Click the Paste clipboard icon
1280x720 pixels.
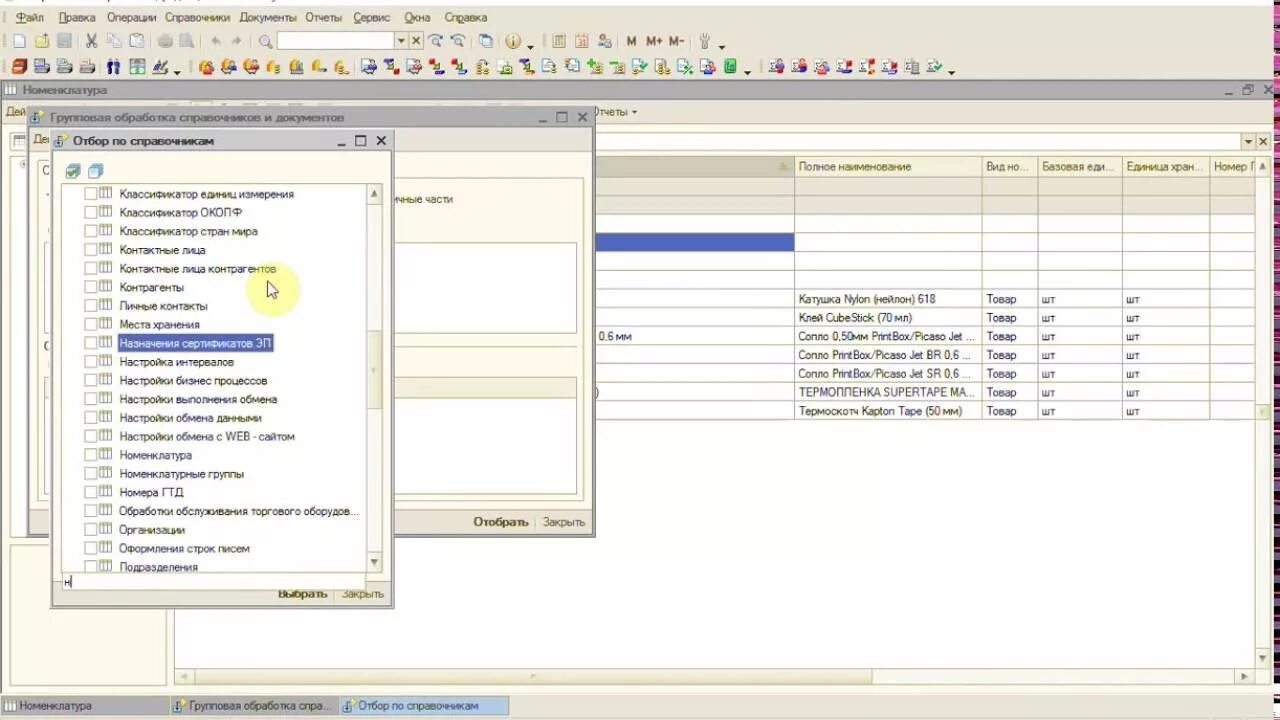coord(136,41)
